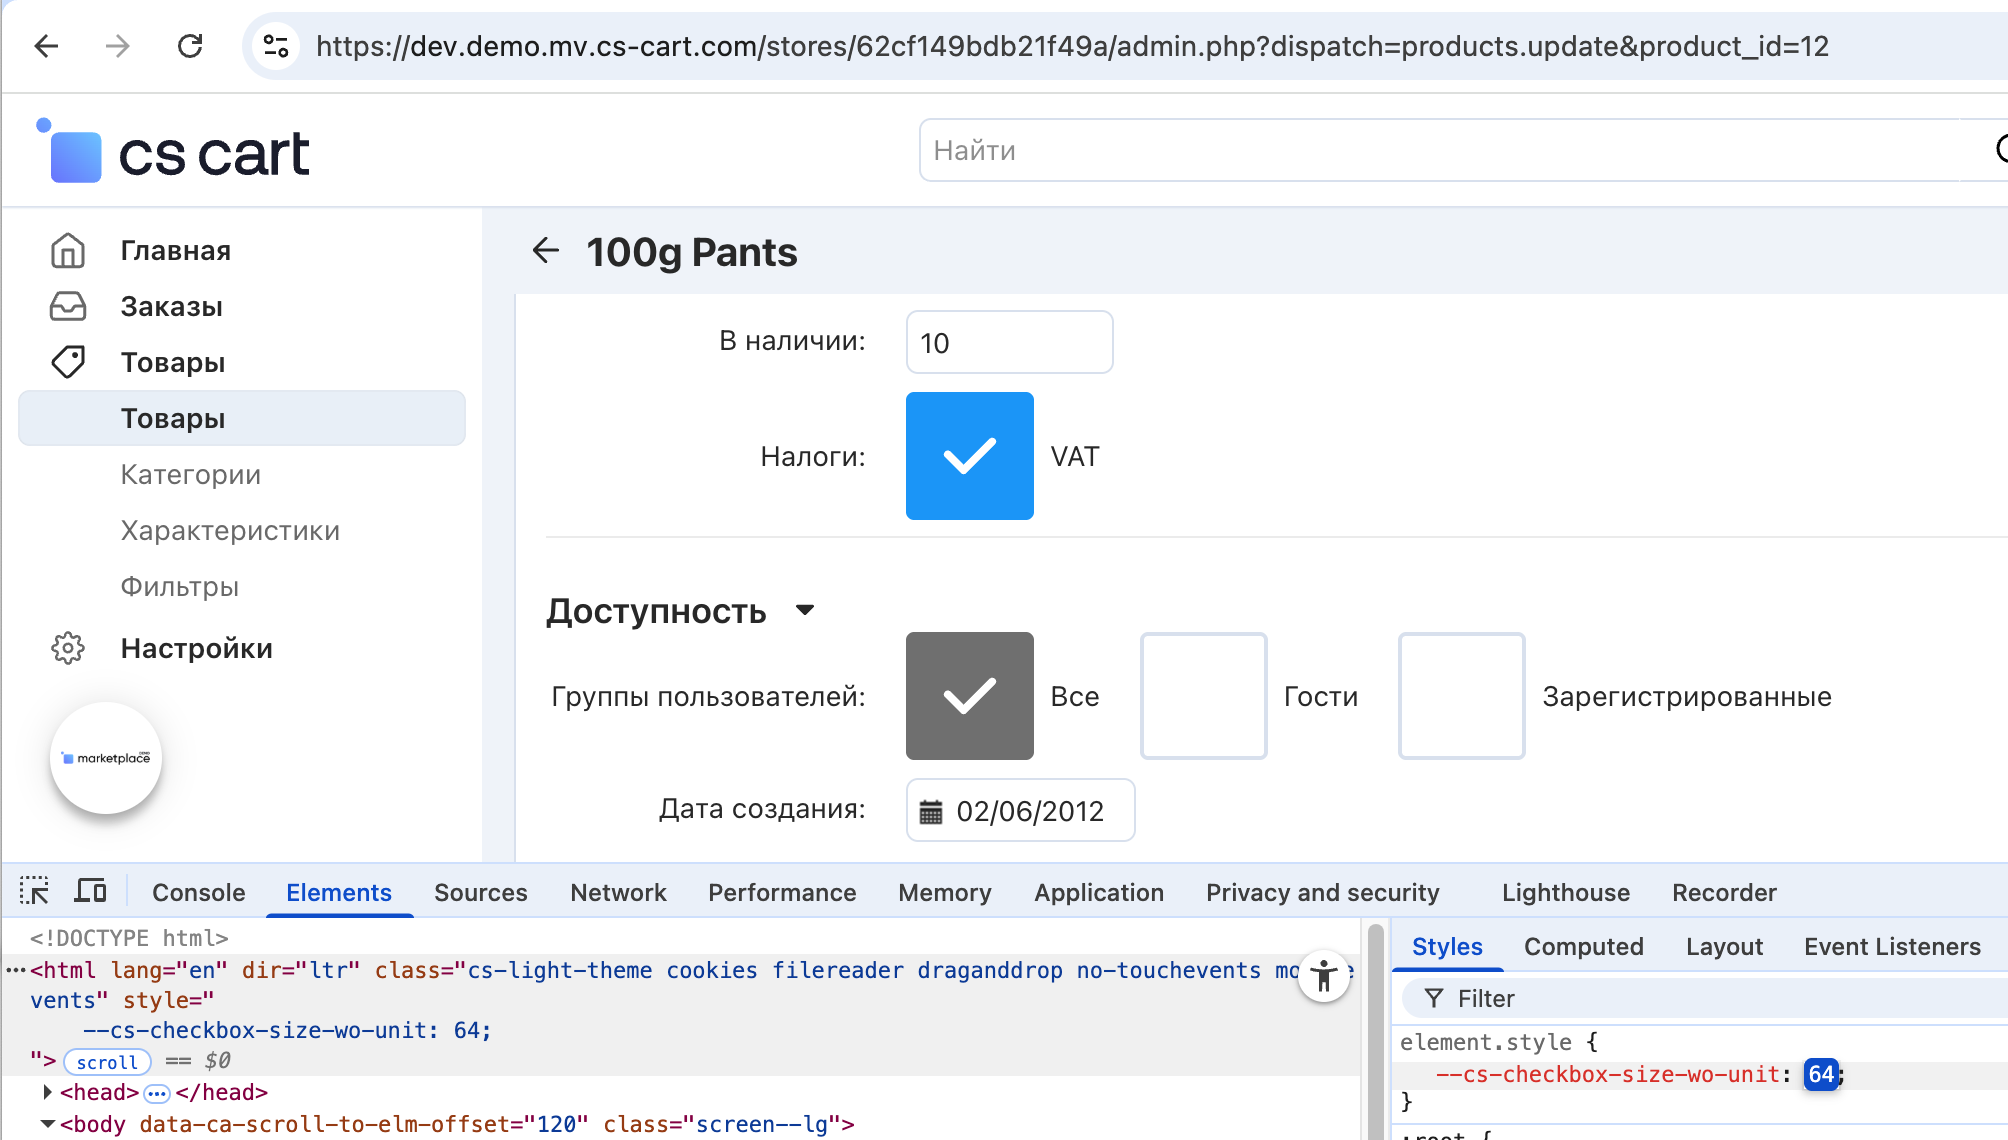Image resolution: width=2008 pixels, height=1140 pixels.
Task: Open Заказы in the sidebar menu
Action: tap(171, 306)
